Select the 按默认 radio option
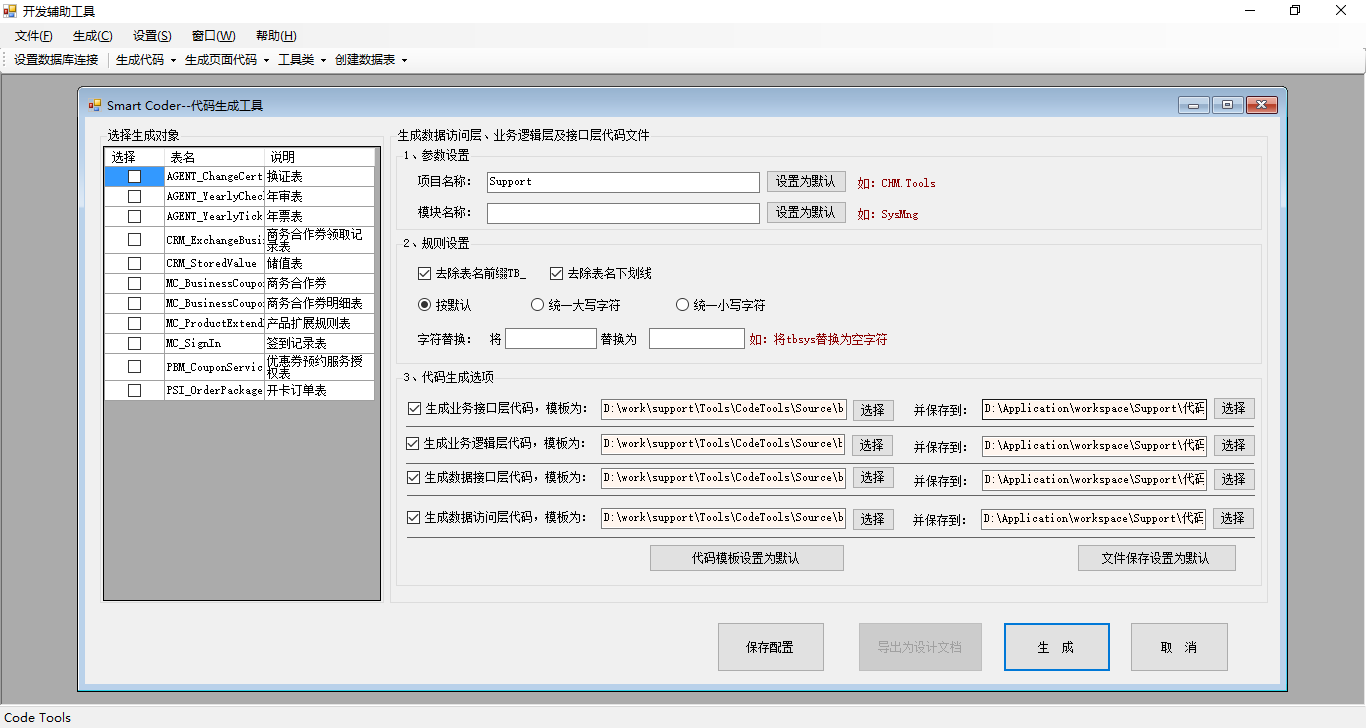Image resolution: width=1366 pixels, height=728 pixels. click(425, 305)
